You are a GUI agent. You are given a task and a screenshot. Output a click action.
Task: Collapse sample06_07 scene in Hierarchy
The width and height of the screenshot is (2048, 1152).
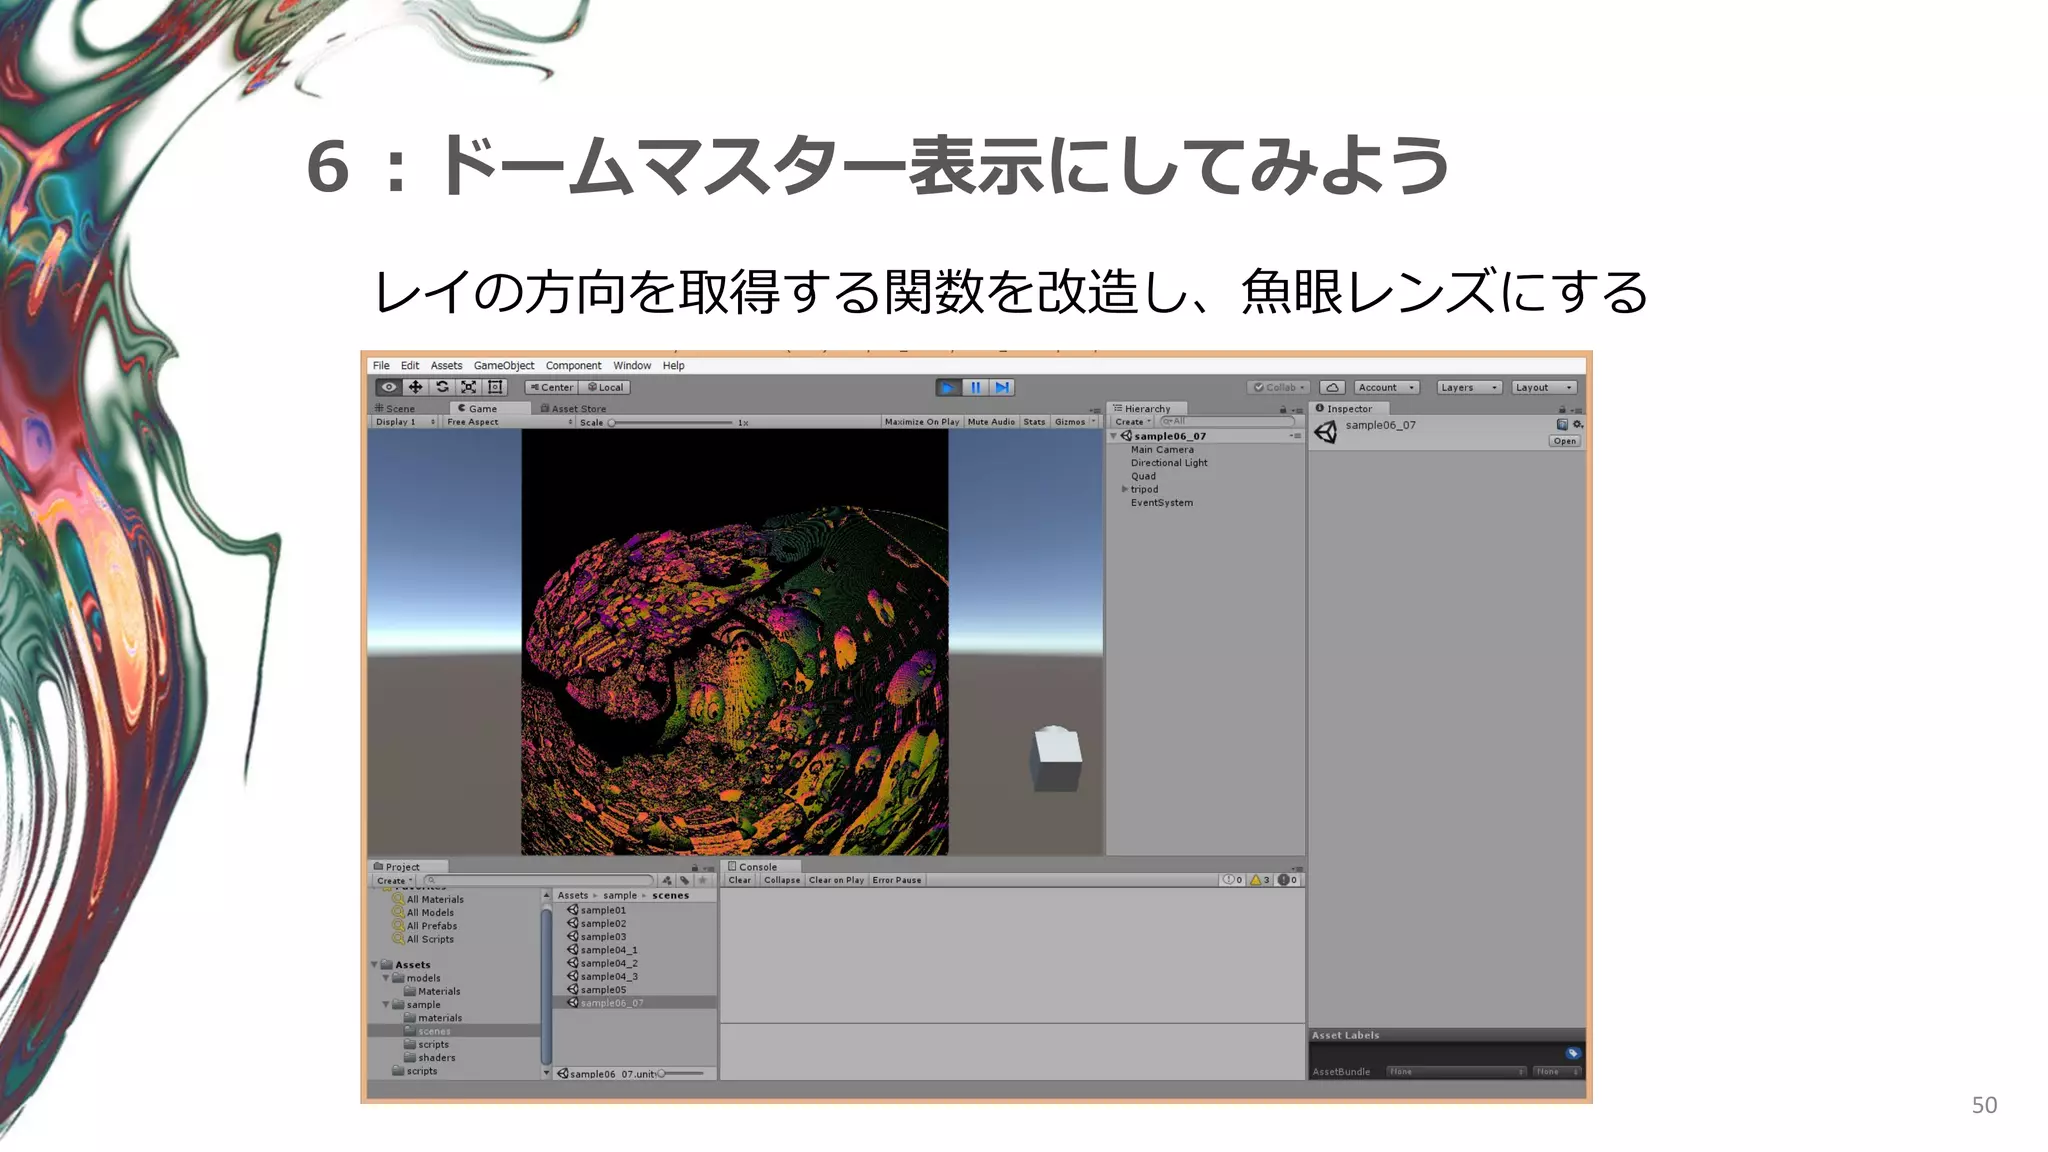click(x=1113, y=436)
